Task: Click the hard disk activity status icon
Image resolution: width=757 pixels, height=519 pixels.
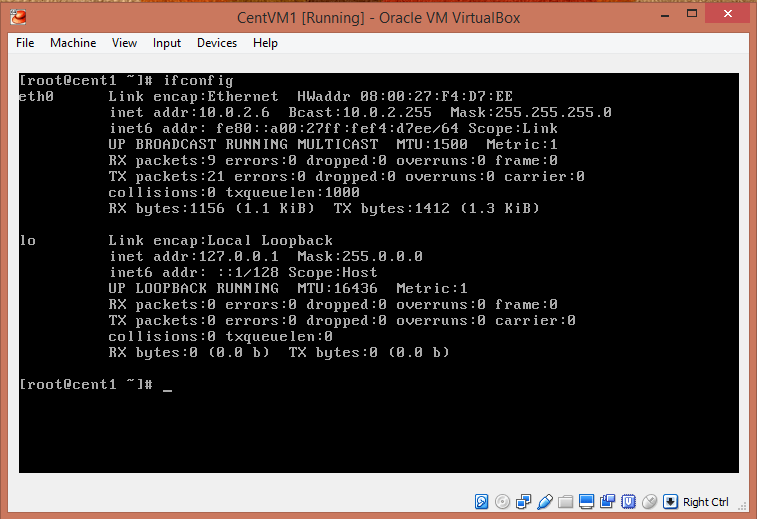Action: pos(482,501)
